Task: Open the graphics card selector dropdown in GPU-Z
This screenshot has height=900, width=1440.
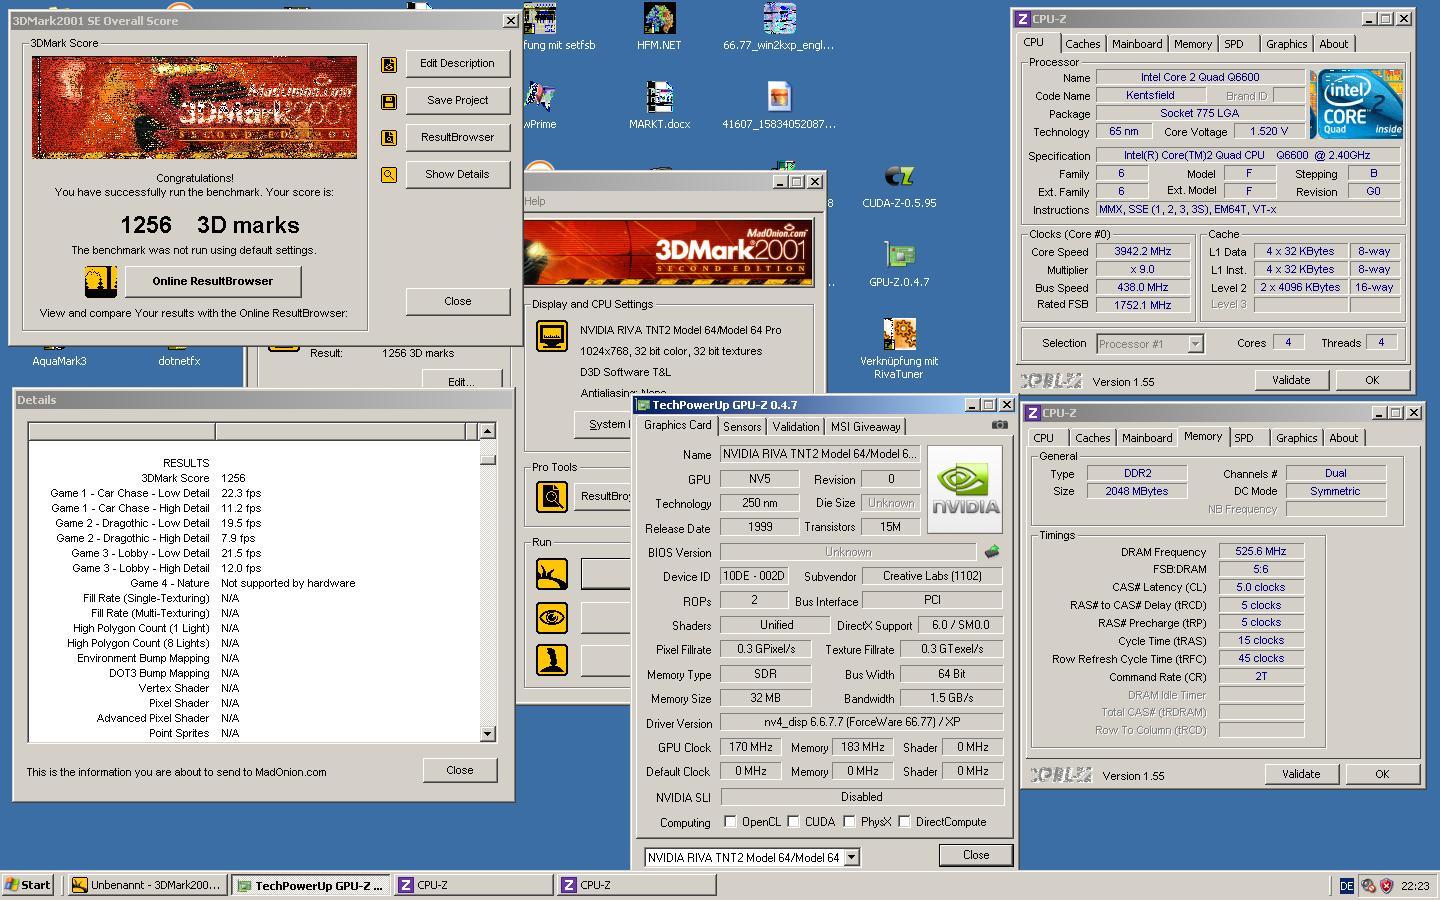Action: coord(851,857)
